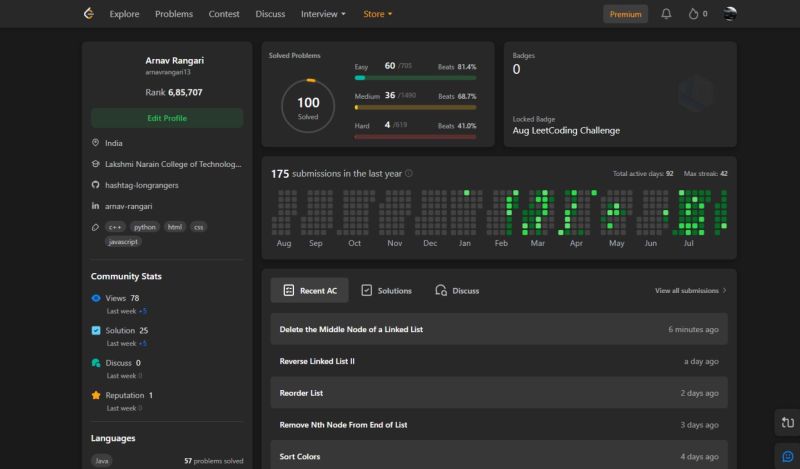800x469 pixels.
Task: Click the streak flame icon
Action: [x=693, y=14]
